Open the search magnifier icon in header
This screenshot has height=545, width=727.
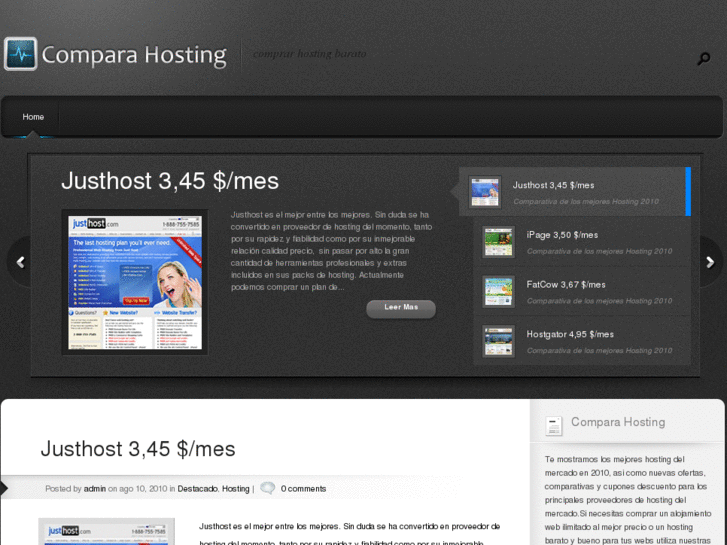click(x=703, y=58)
